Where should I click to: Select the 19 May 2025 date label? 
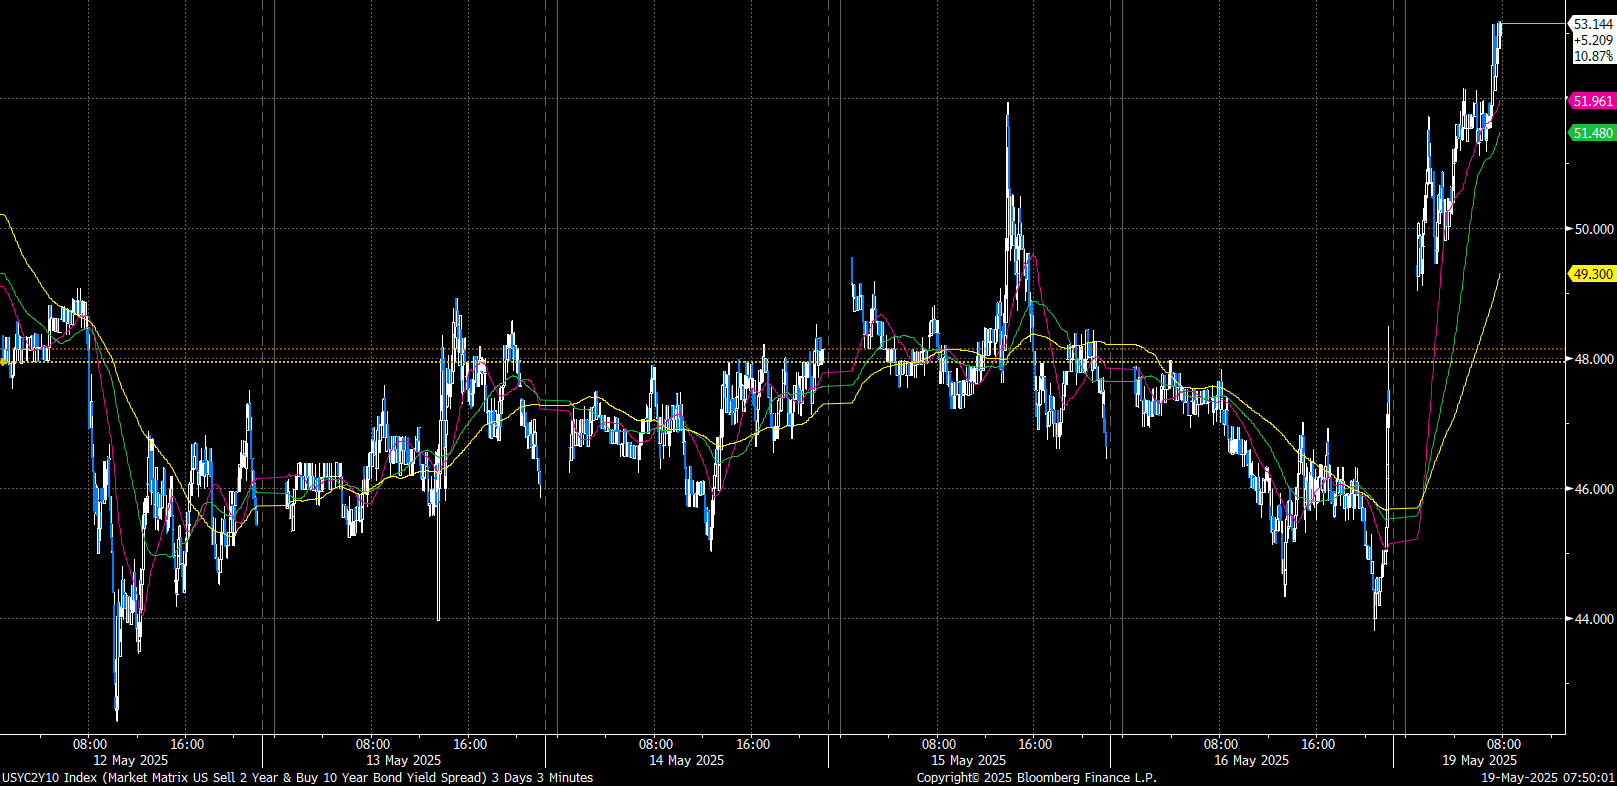[x=1479, y=761]
